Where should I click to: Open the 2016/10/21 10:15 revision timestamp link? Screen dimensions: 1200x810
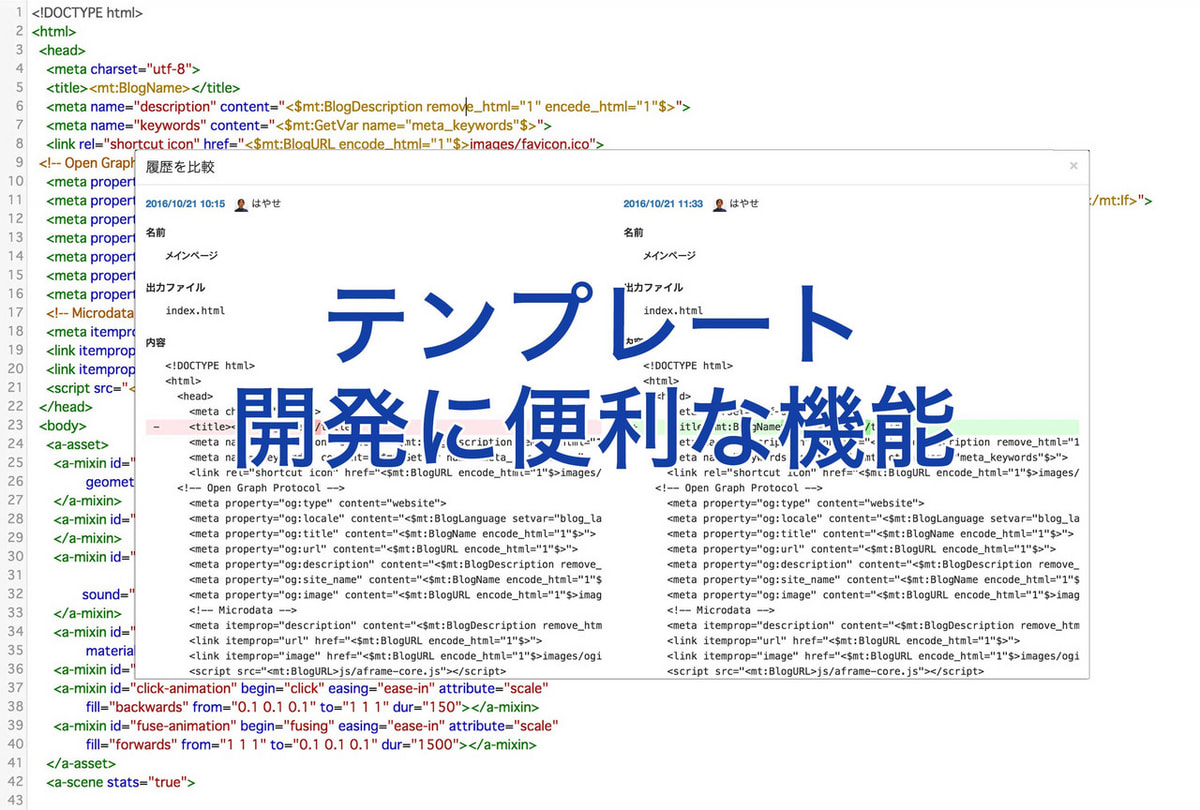pyautogui.click(x=185, y=204)
